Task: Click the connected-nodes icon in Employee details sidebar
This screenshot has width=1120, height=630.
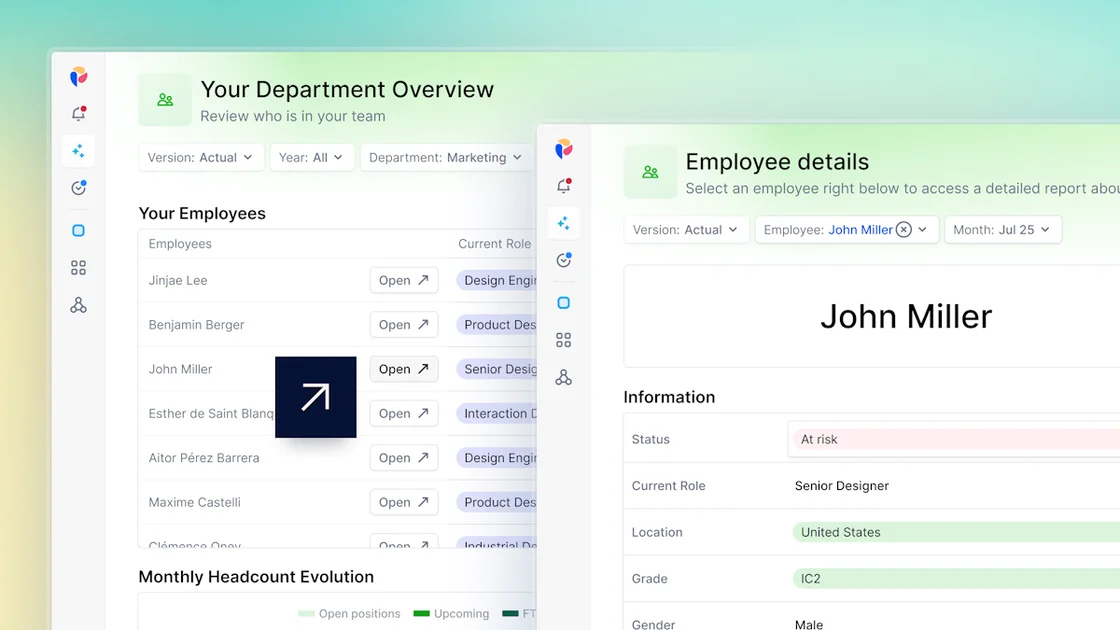Action: click(564, 378)
